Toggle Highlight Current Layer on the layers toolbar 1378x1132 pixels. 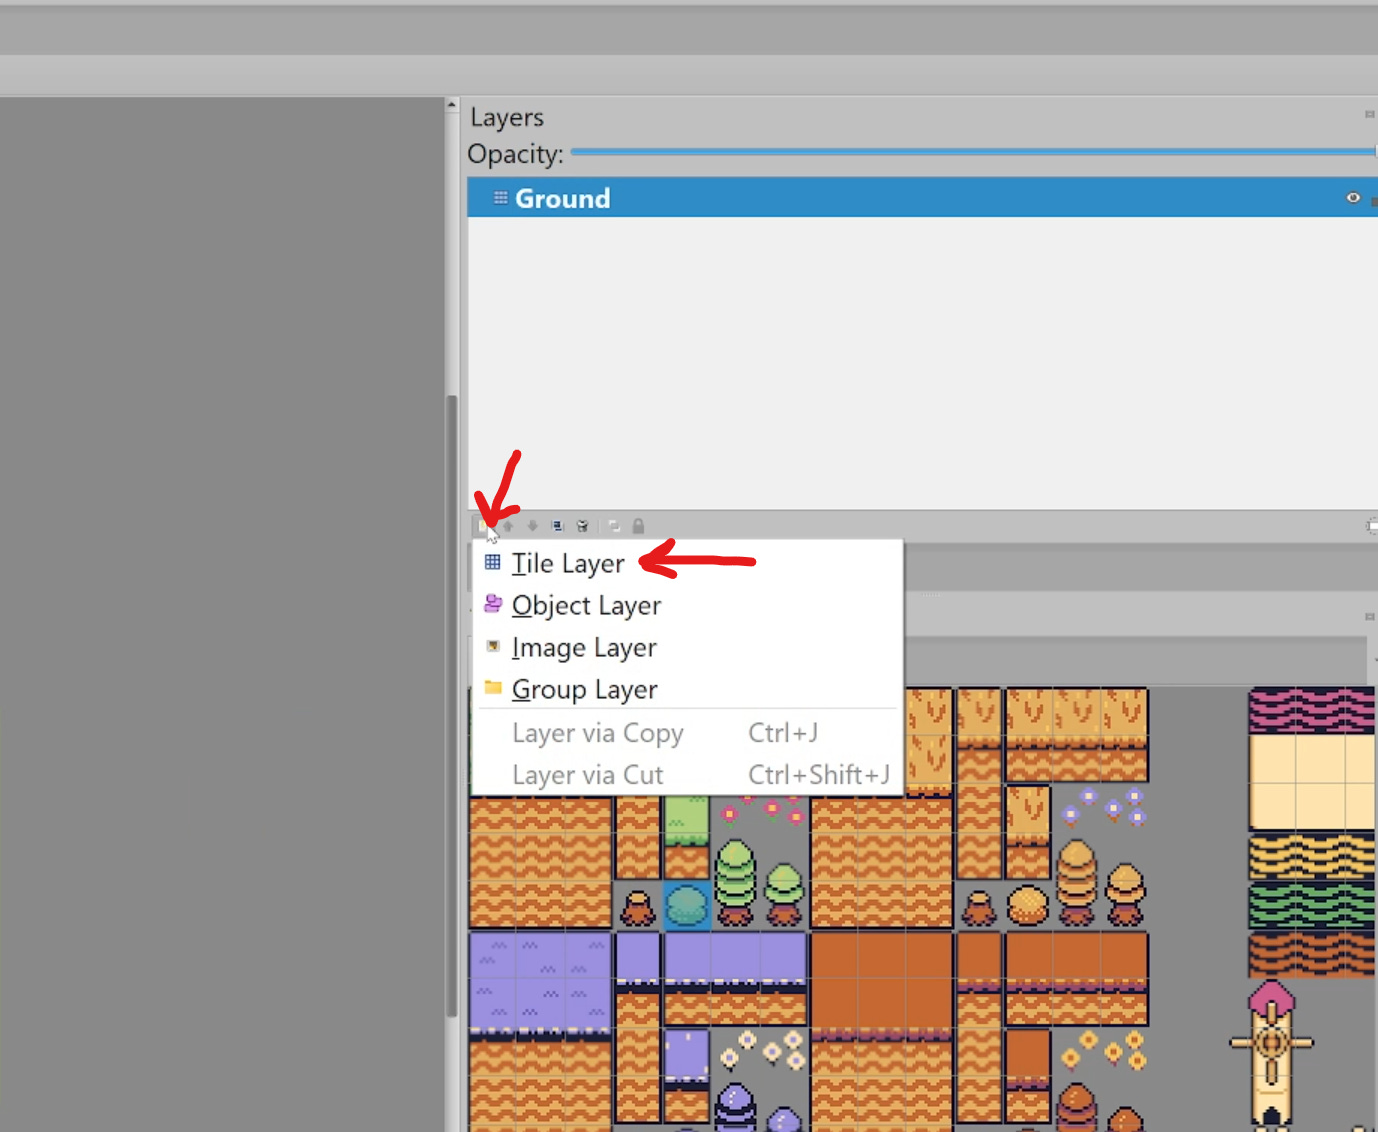(613, 525)
